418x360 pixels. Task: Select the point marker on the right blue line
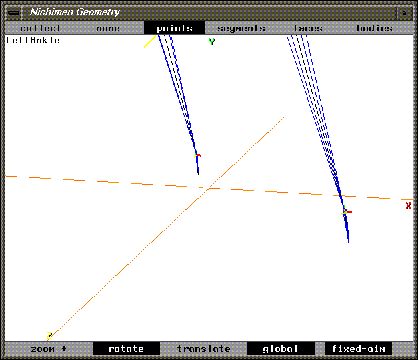(x=346, y=212)
